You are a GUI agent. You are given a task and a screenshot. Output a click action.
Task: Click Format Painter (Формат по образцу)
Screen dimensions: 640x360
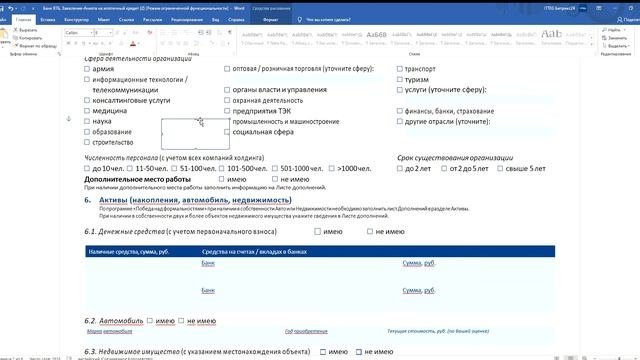(x=35, y=46)
